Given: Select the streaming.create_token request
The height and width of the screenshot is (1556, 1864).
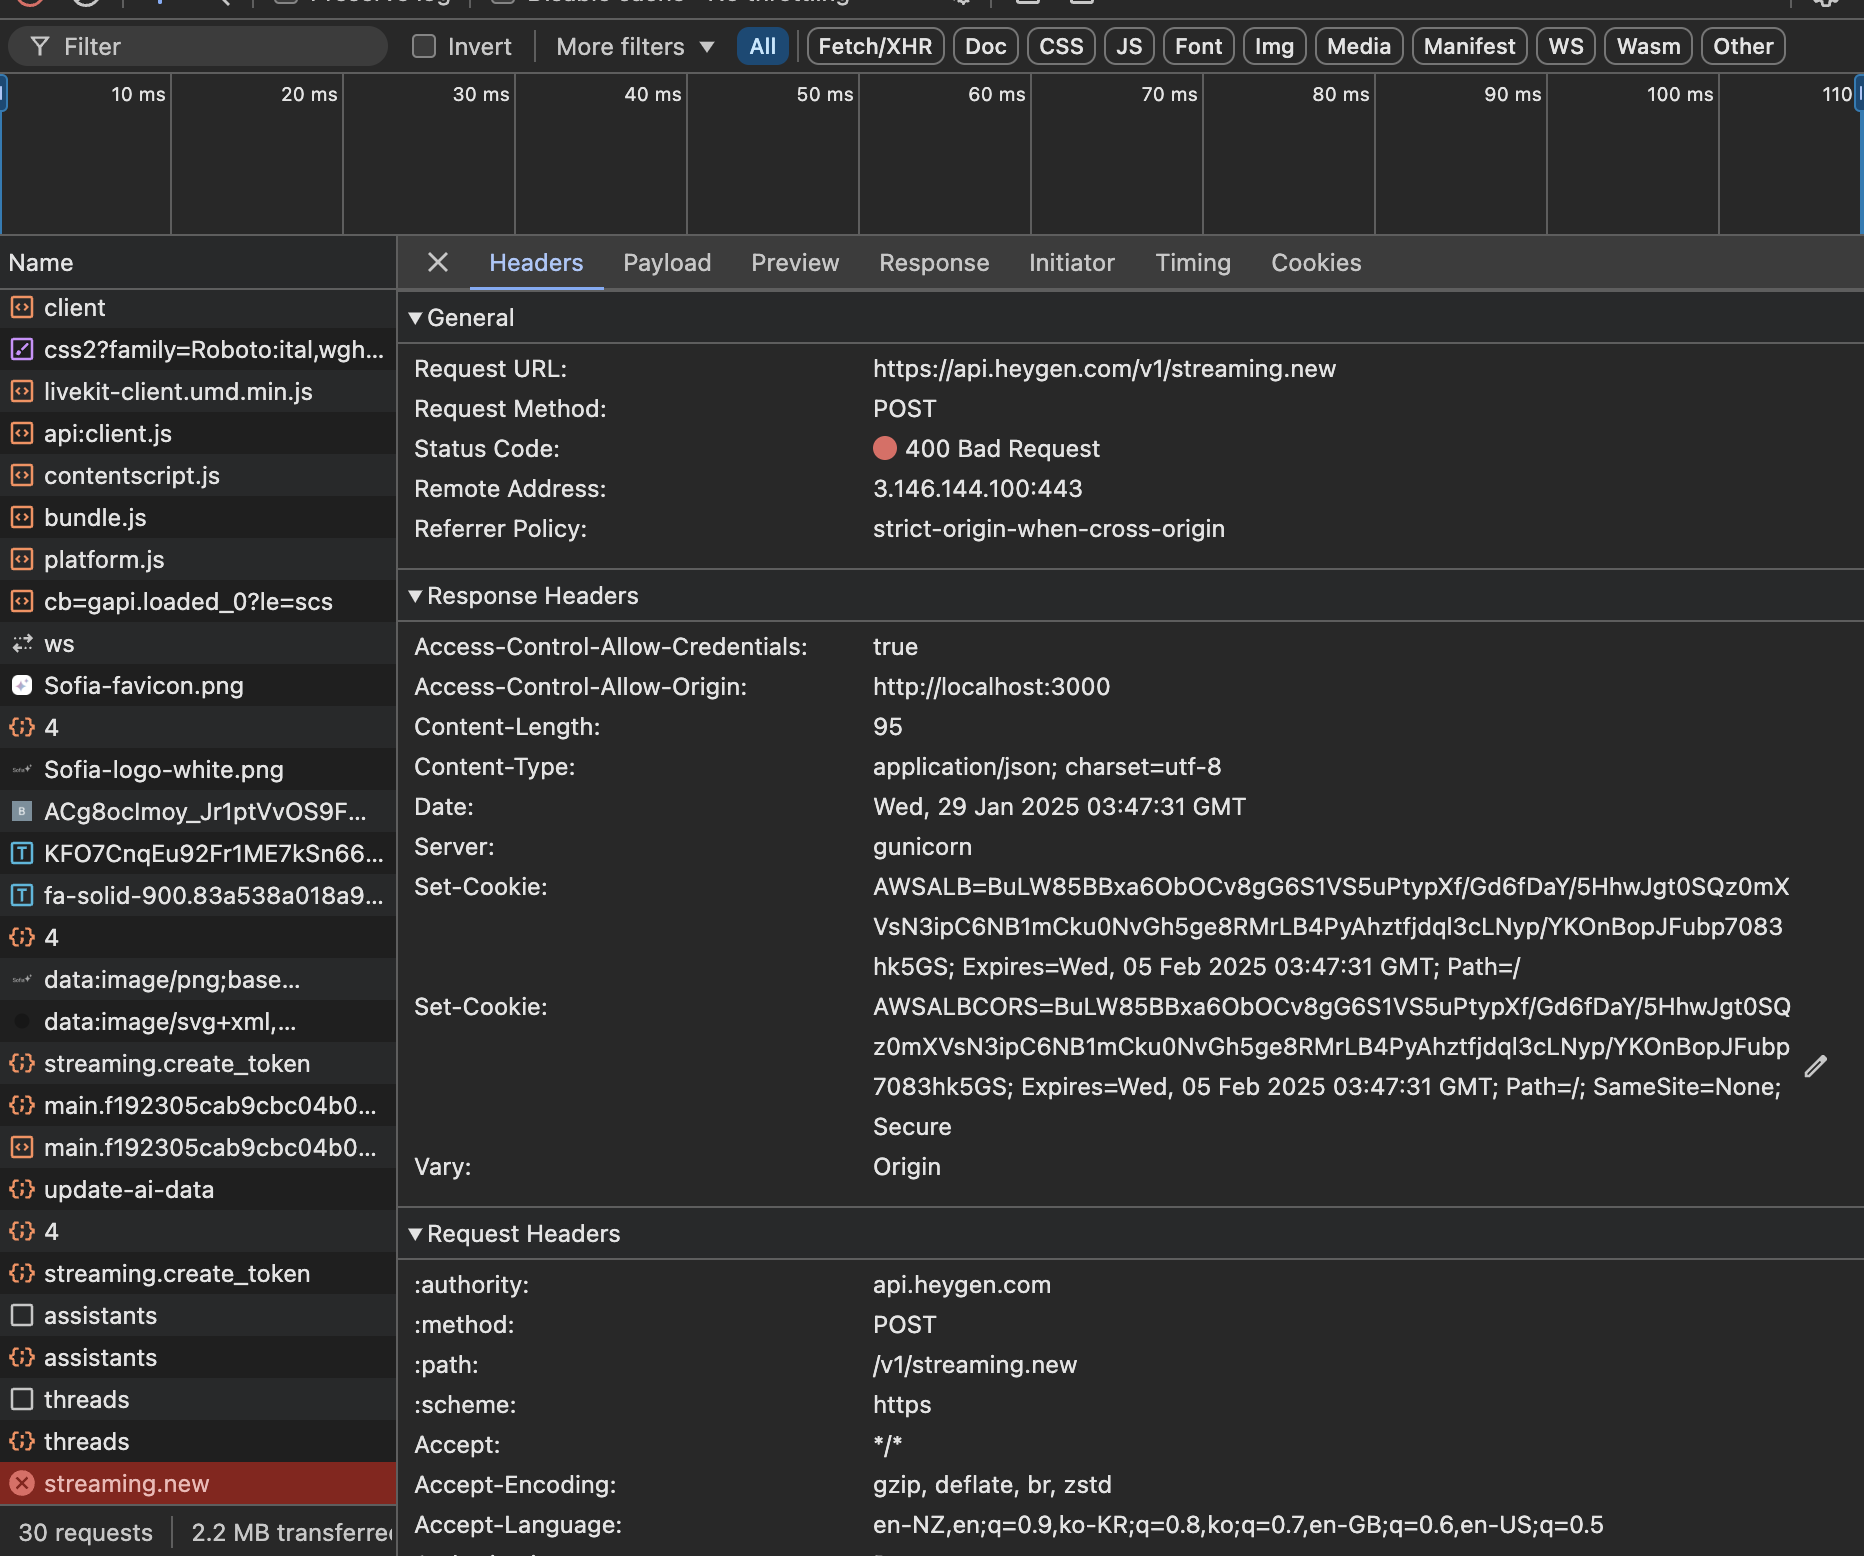Looking at the screenshot, I should (x=177, y=1064).
